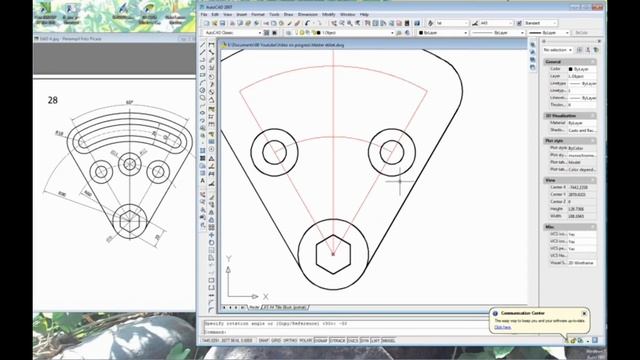This screenshot has height=360, width=640.
Task: Open the No selection dropdown in Properties
Action: [x=558, y=50]
